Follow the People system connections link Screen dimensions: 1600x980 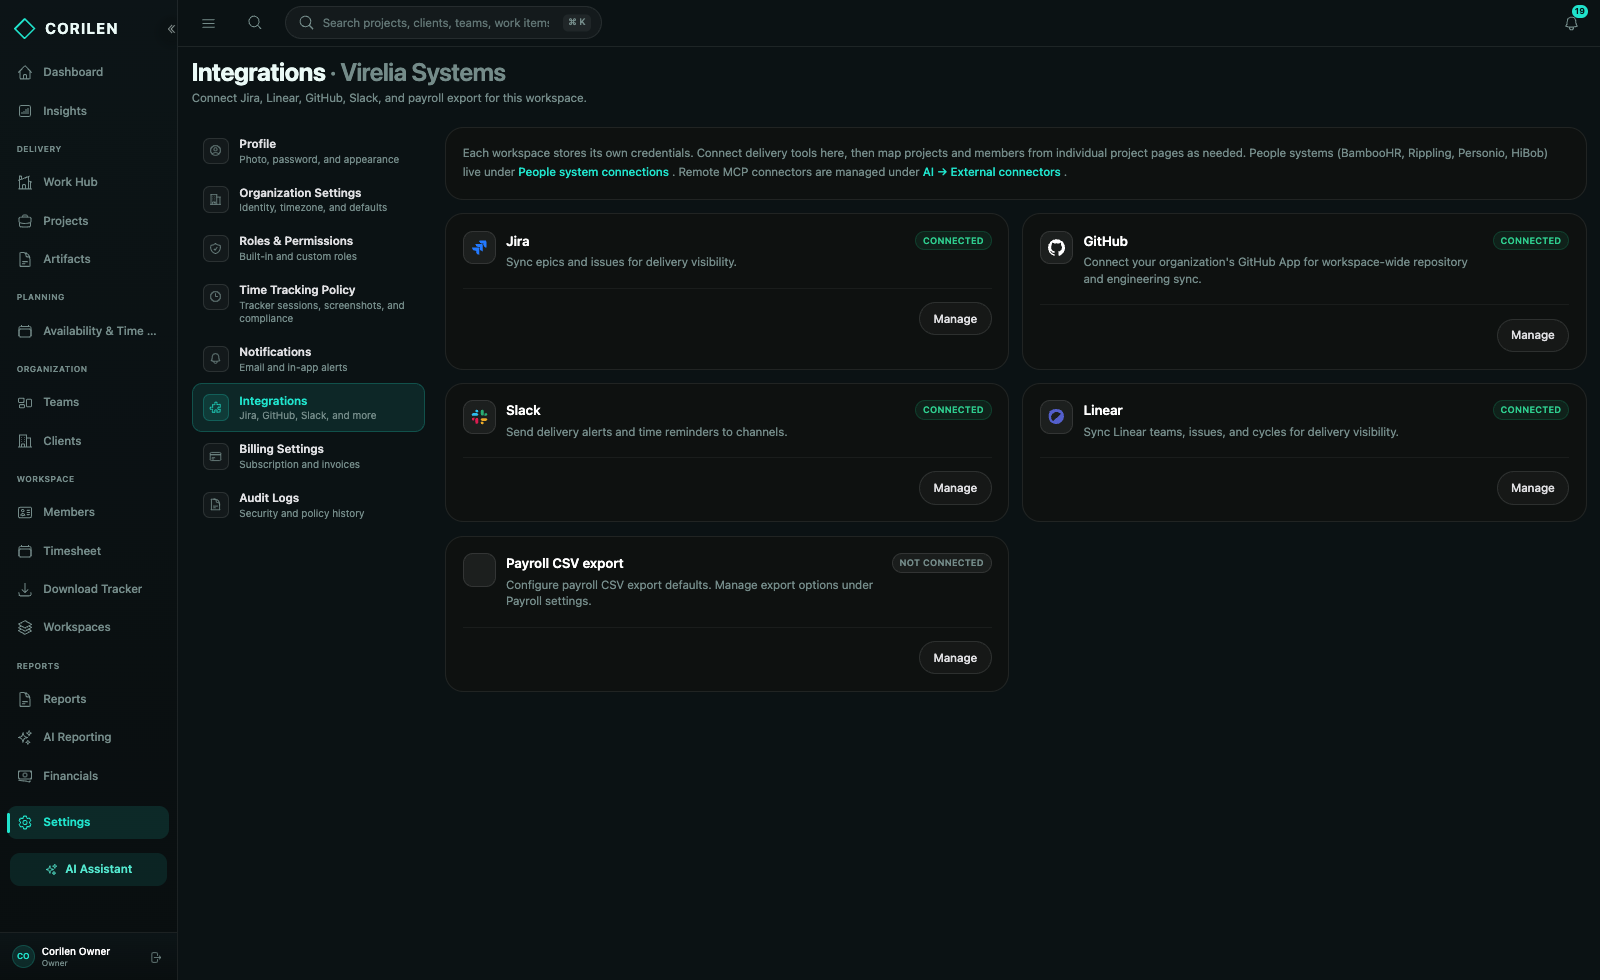coord(593,172)
